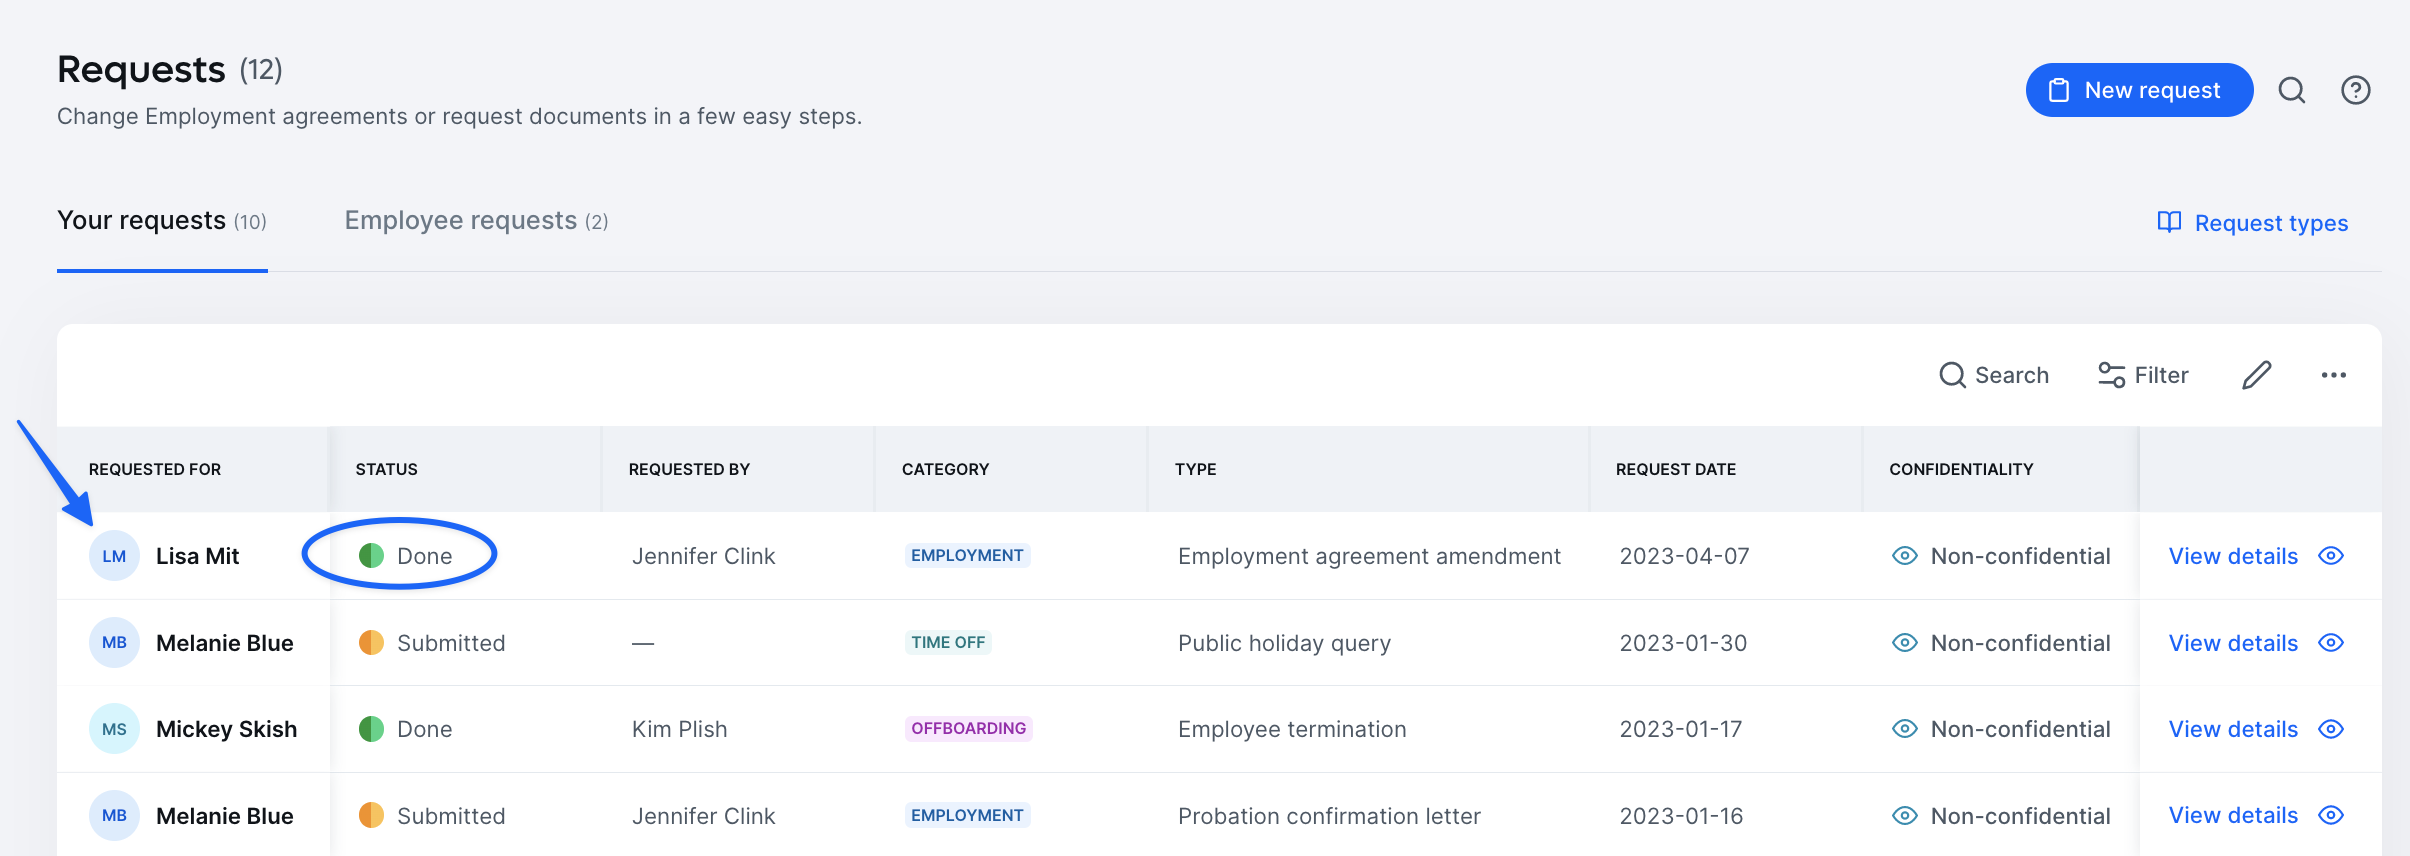Viewport: 2410px width, 856px height.
Task: Click the OFFBOARDING category tag
Action: pos(968,728)
